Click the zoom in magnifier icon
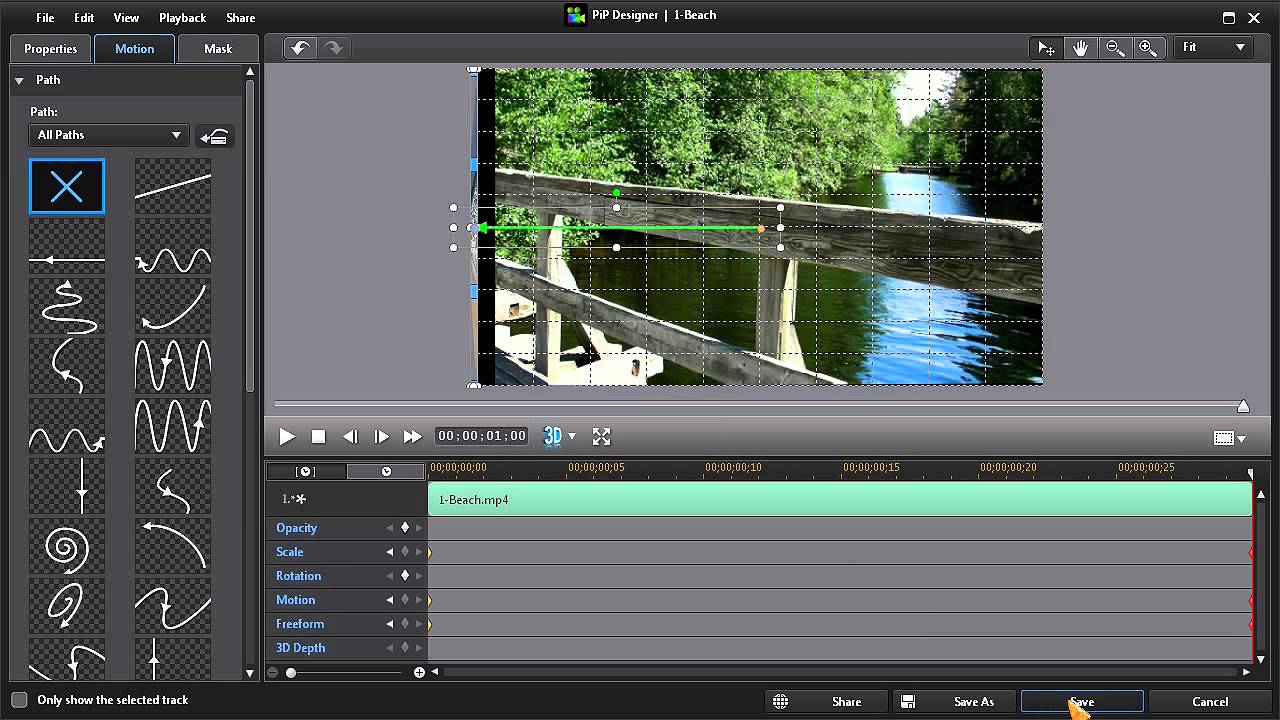The width and height of the screenshot is (1280, 720). point(1148,48)
